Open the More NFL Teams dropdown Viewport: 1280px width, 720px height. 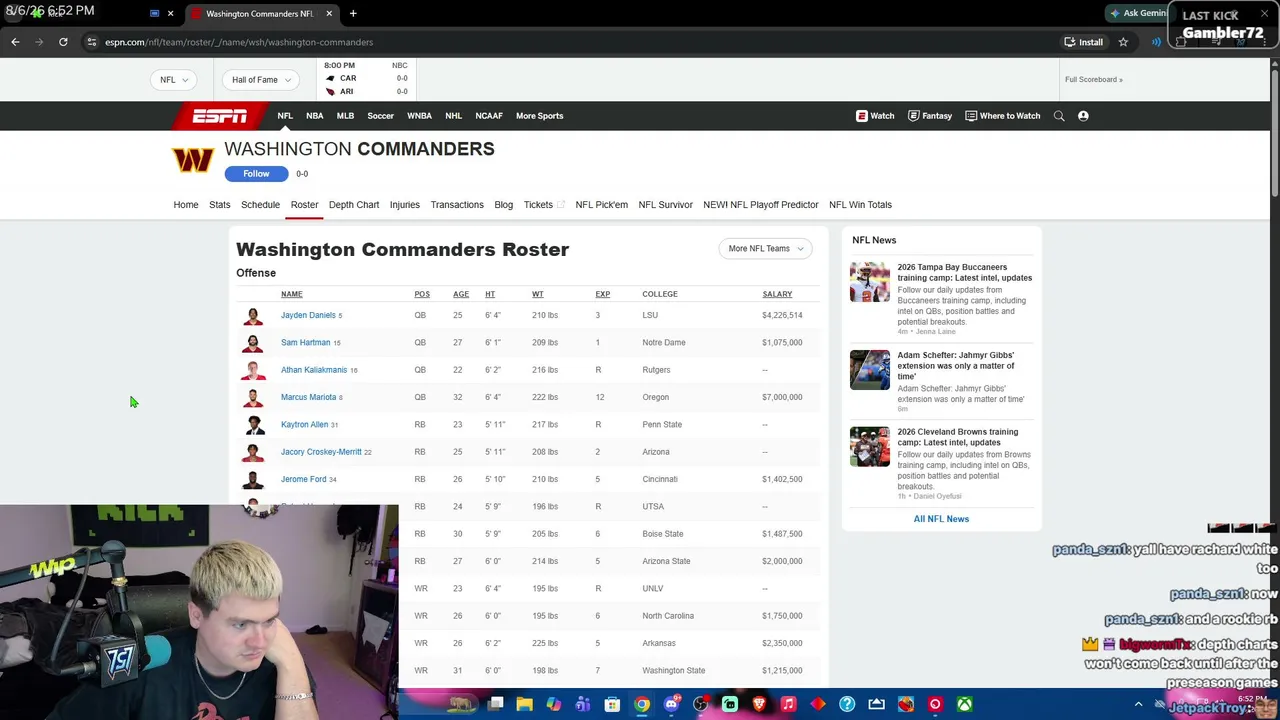click(x=766, y=249)
